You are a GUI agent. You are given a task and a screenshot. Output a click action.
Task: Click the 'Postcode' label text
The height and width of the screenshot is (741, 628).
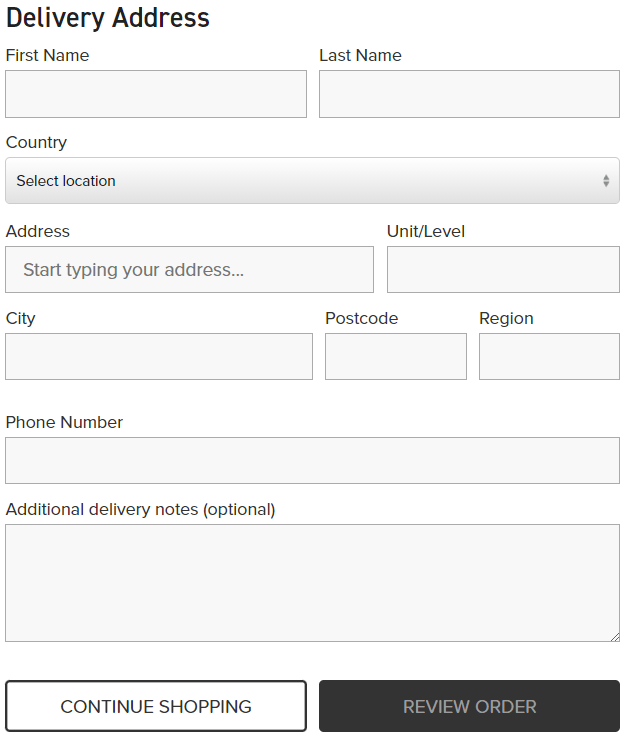(x=361, y=319)
